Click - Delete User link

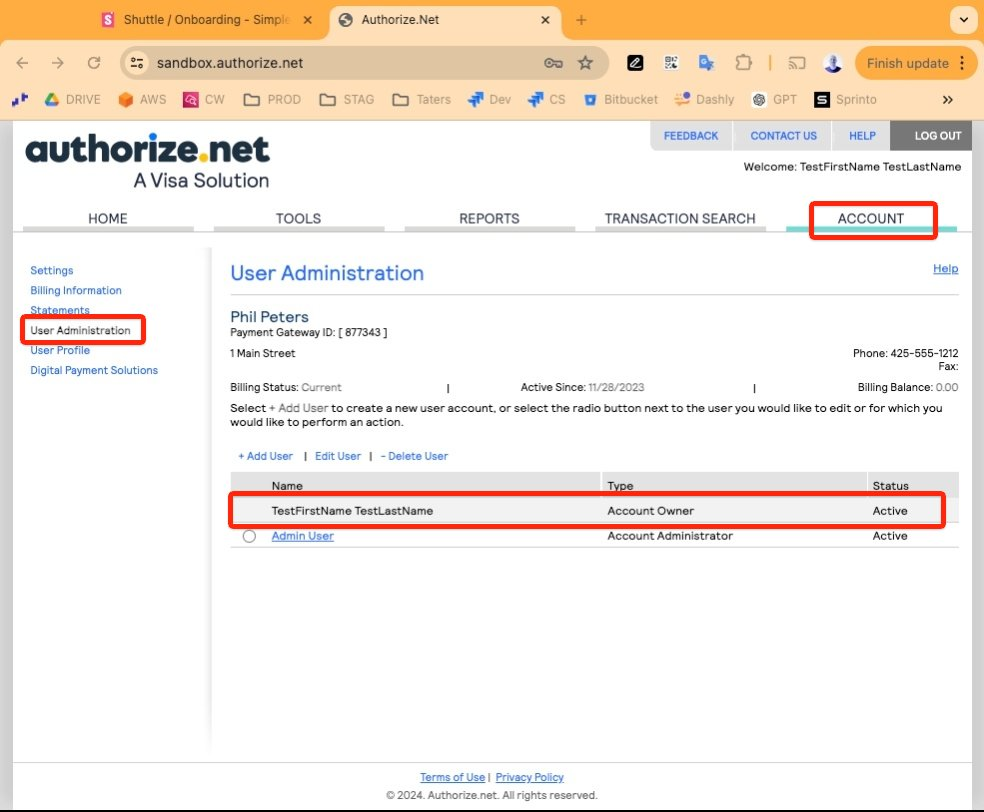(414, 456)
